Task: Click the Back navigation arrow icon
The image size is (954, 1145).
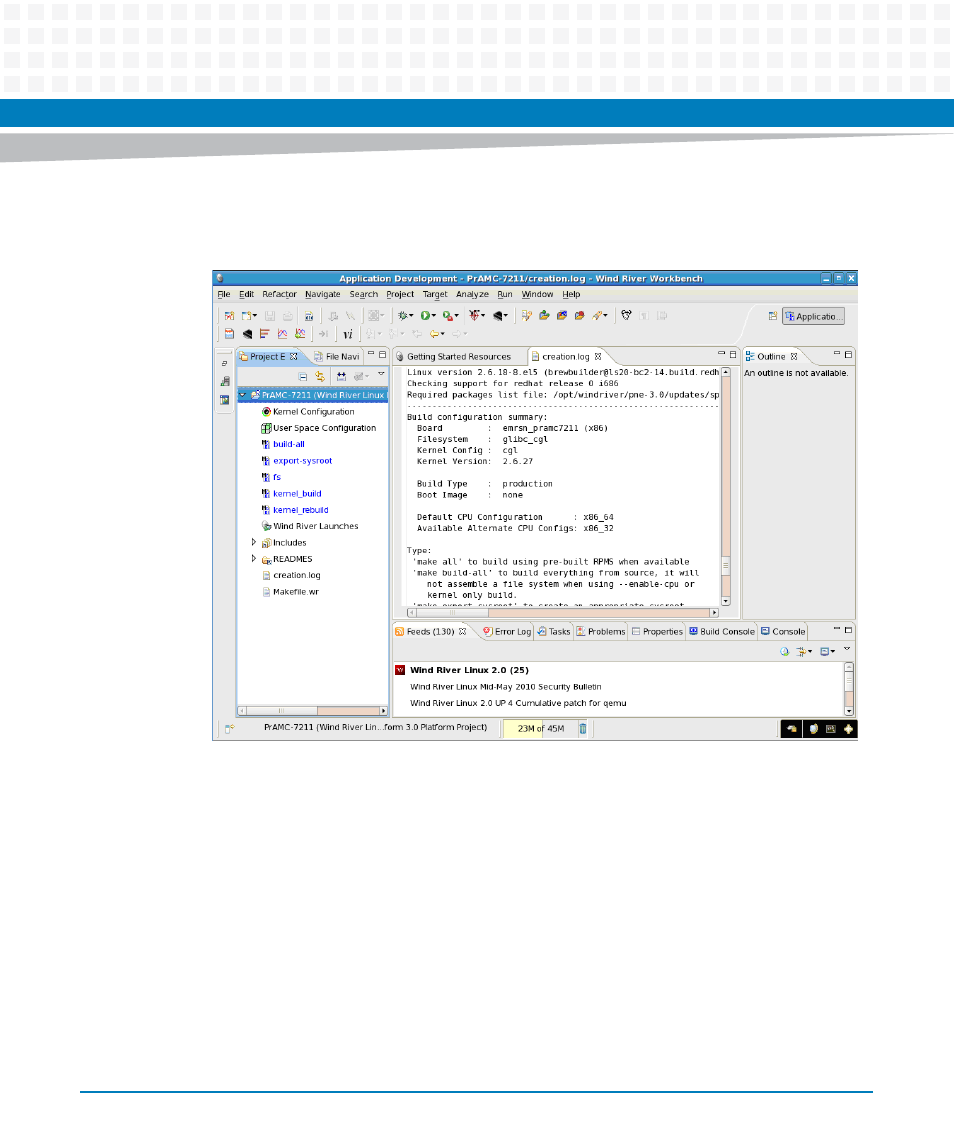Action: [435, 334]
